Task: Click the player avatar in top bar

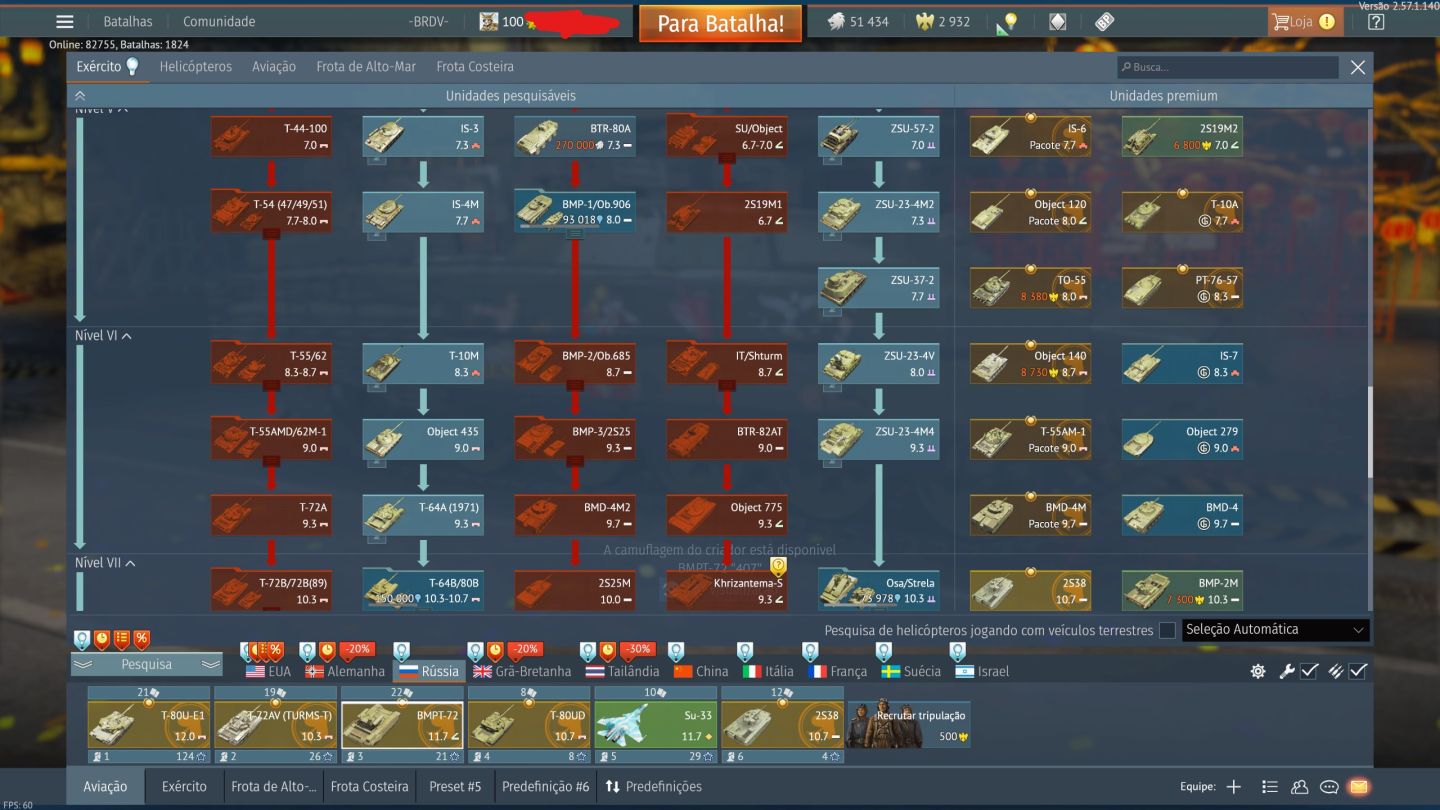Action: 489,21
